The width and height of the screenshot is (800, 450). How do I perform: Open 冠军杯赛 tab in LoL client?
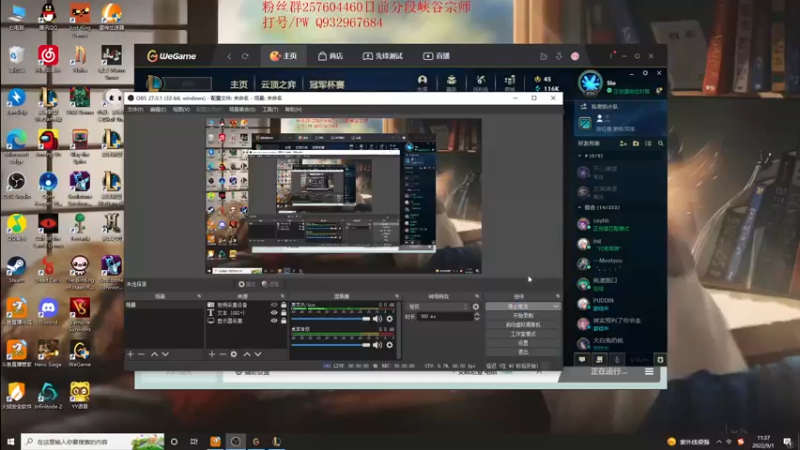(x=327, y=85)
